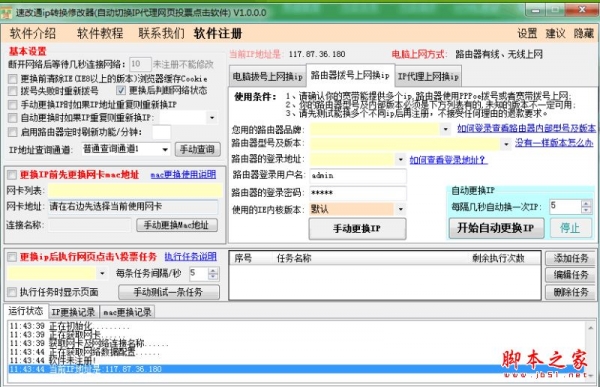
Task: Click the 连接名称 text field
Action: [x=90, y=225]
